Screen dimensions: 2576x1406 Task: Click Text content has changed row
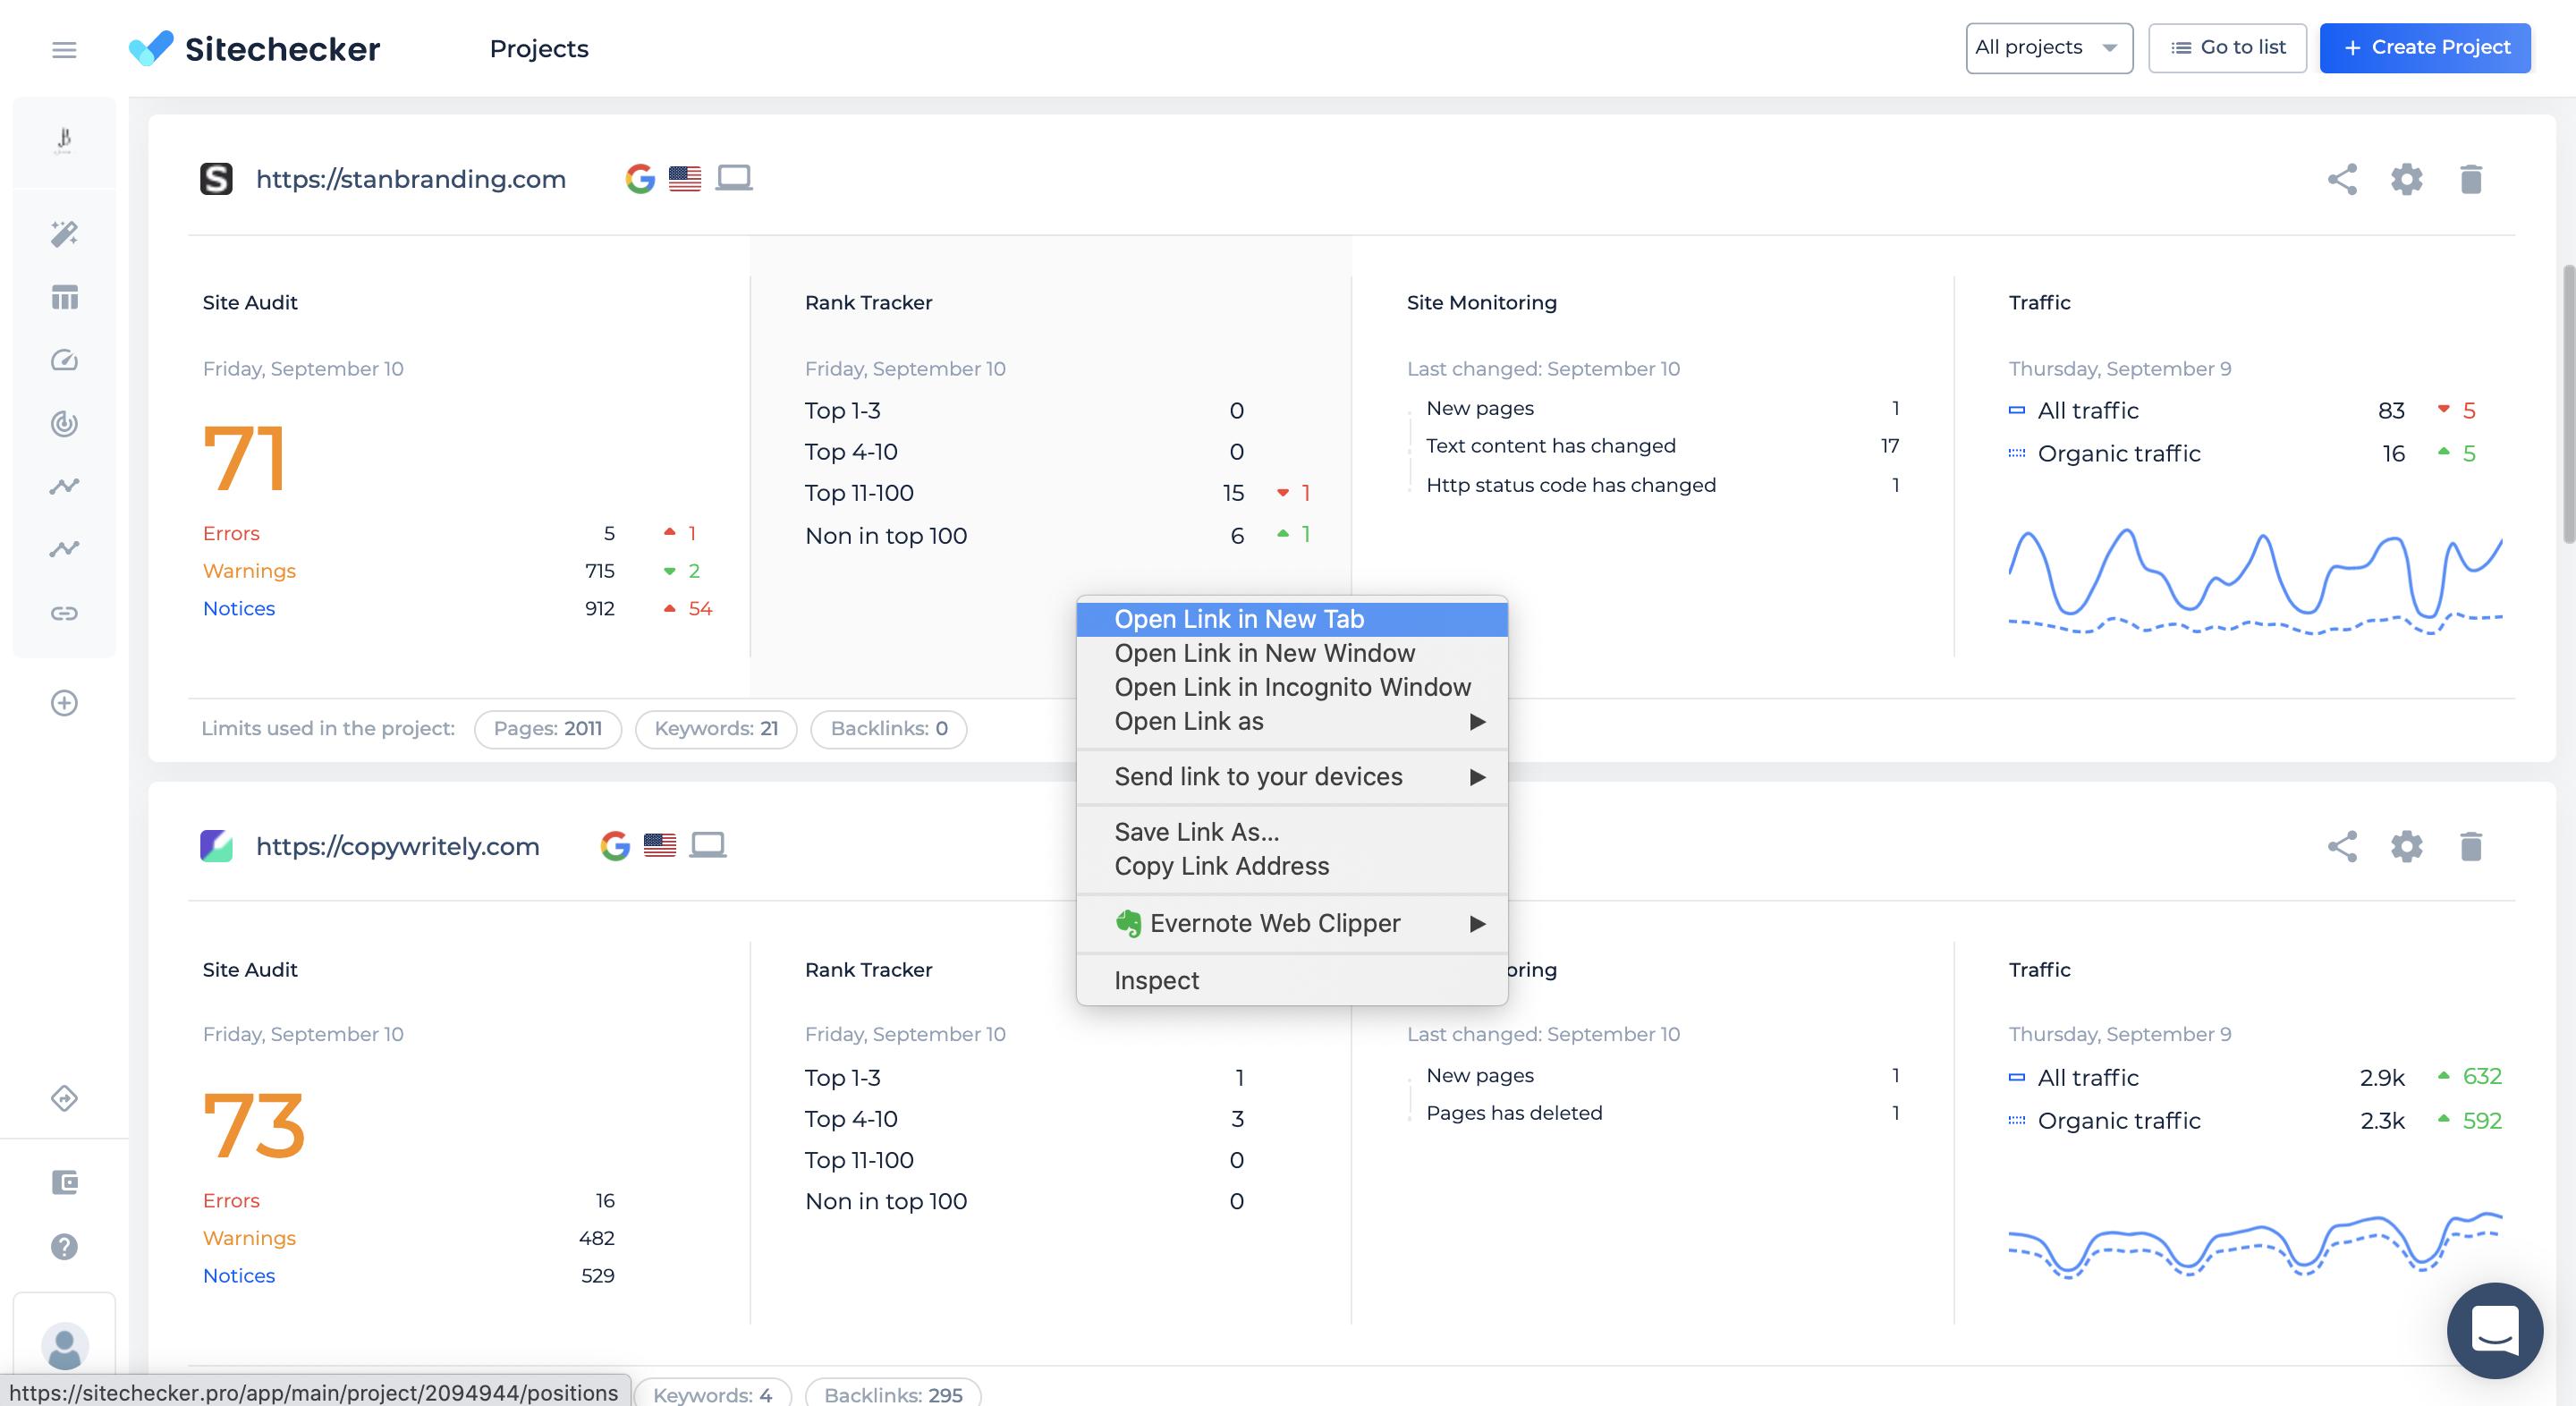pyautogui.click(x=1662, y=446)
